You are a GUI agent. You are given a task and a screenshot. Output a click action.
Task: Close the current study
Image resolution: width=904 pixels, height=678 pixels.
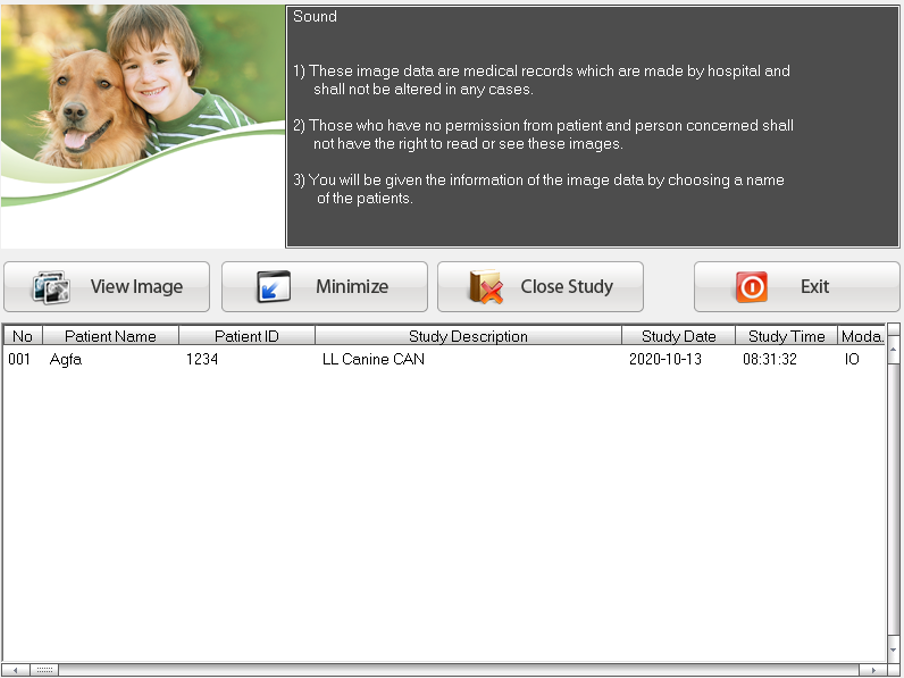tap(540, 286)
